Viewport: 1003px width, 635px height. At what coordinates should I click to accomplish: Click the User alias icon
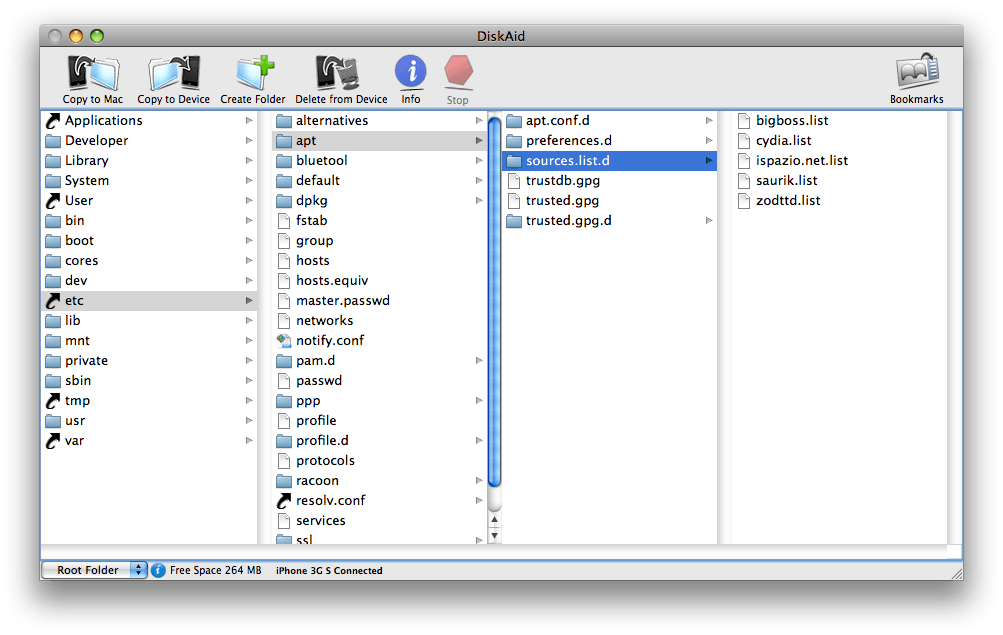pyautogui.click(x=53, y=201)
